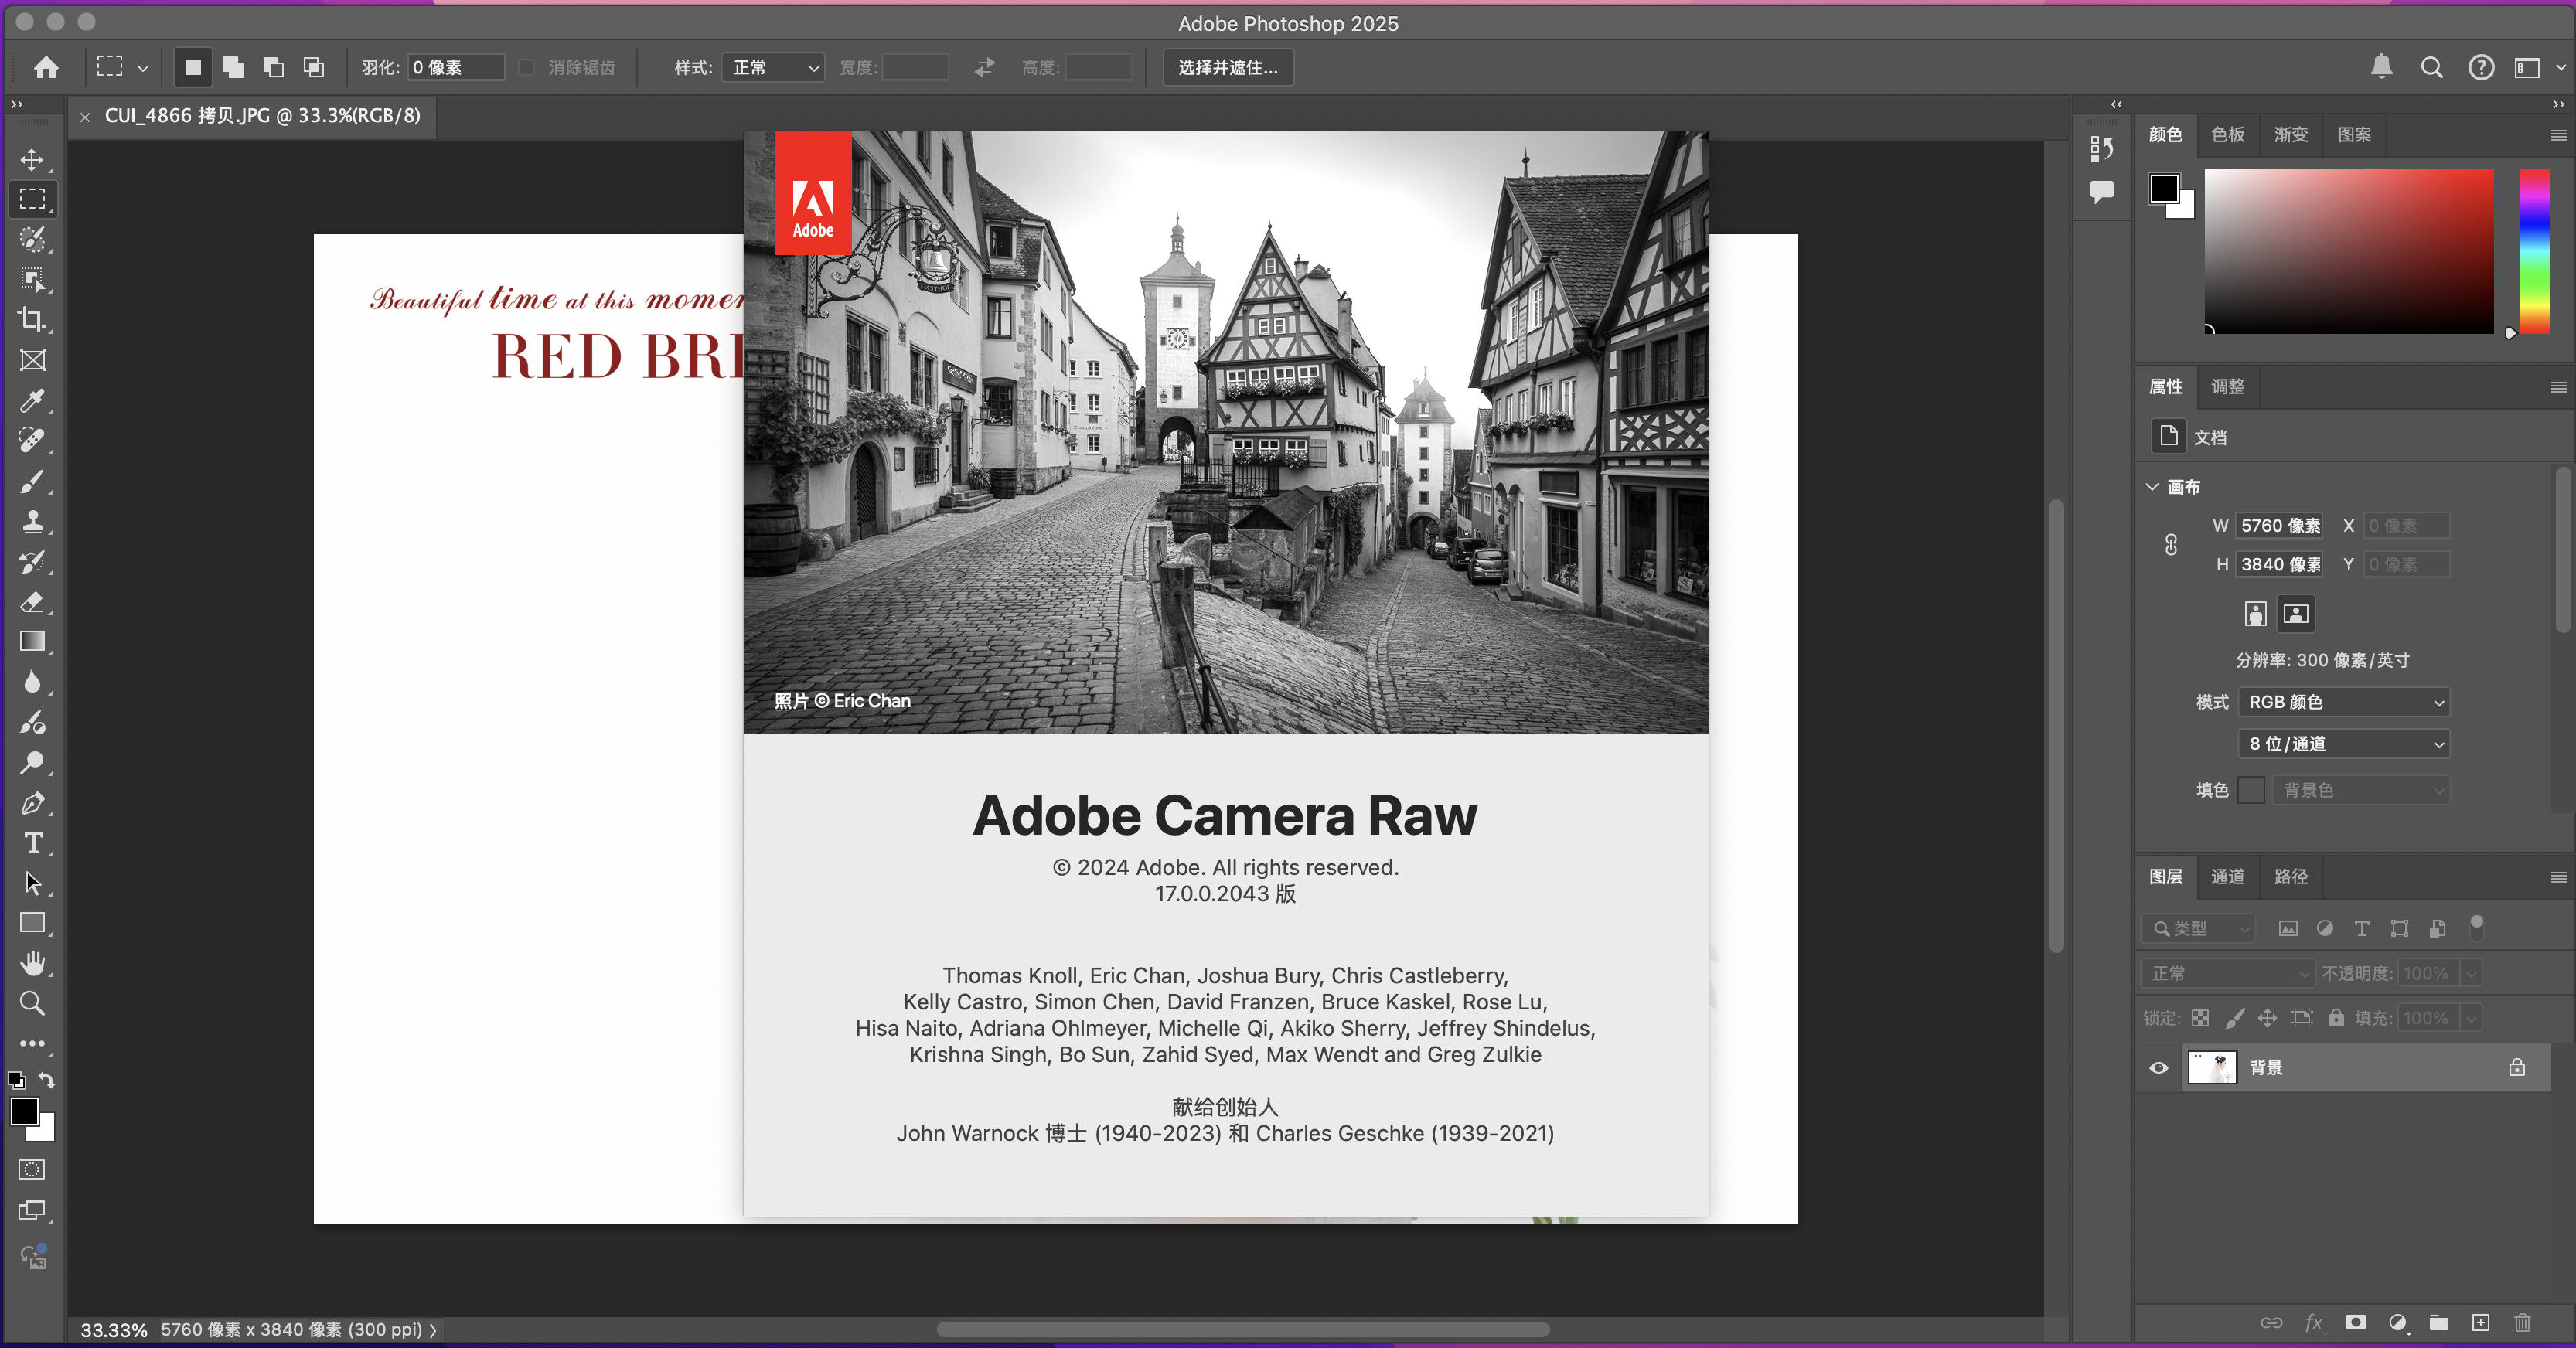2576x1348 pixels.
Task: Select the Crop tool
Action: 32,320
